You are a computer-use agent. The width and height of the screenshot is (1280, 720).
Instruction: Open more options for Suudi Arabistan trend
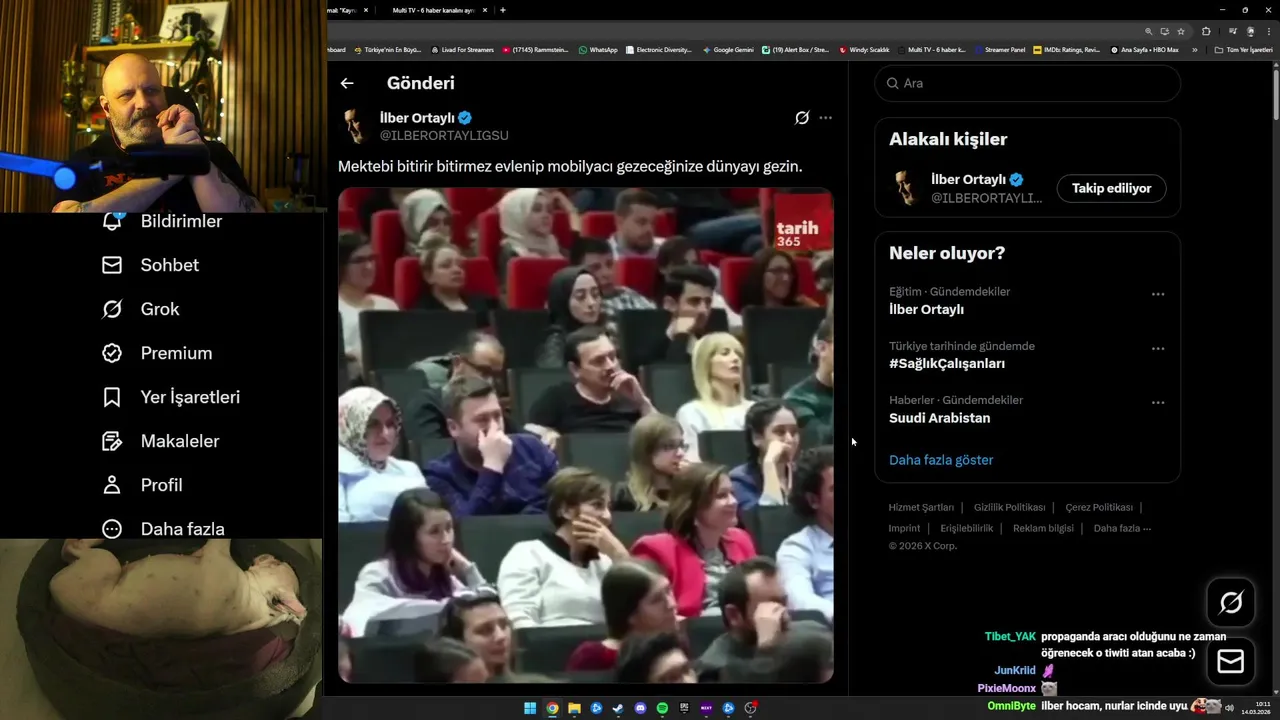(1158, 402)
